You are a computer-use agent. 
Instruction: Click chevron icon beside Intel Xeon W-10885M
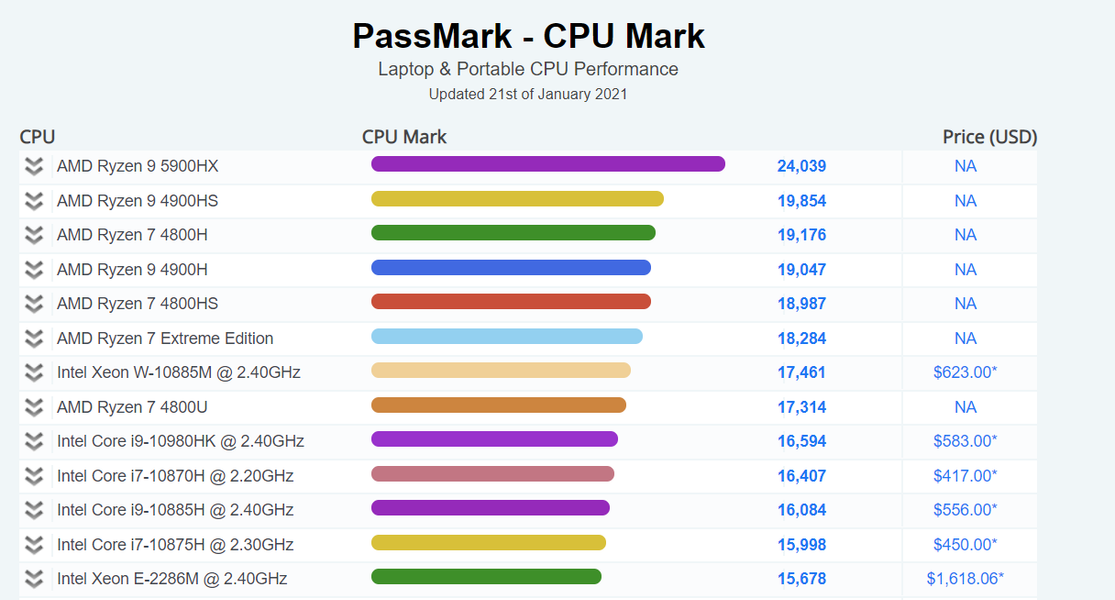coord(34,373)
